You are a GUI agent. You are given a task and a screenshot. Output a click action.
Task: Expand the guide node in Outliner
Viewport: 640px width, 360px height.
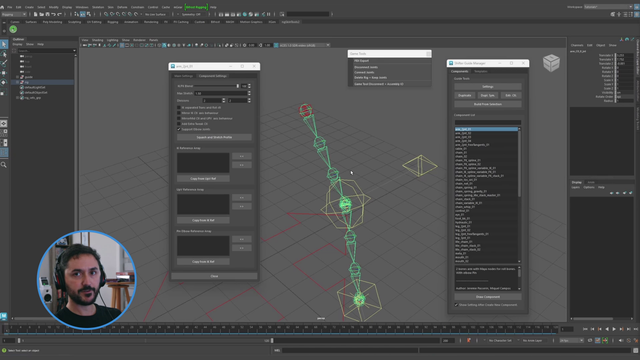click(x=18, y=77)
